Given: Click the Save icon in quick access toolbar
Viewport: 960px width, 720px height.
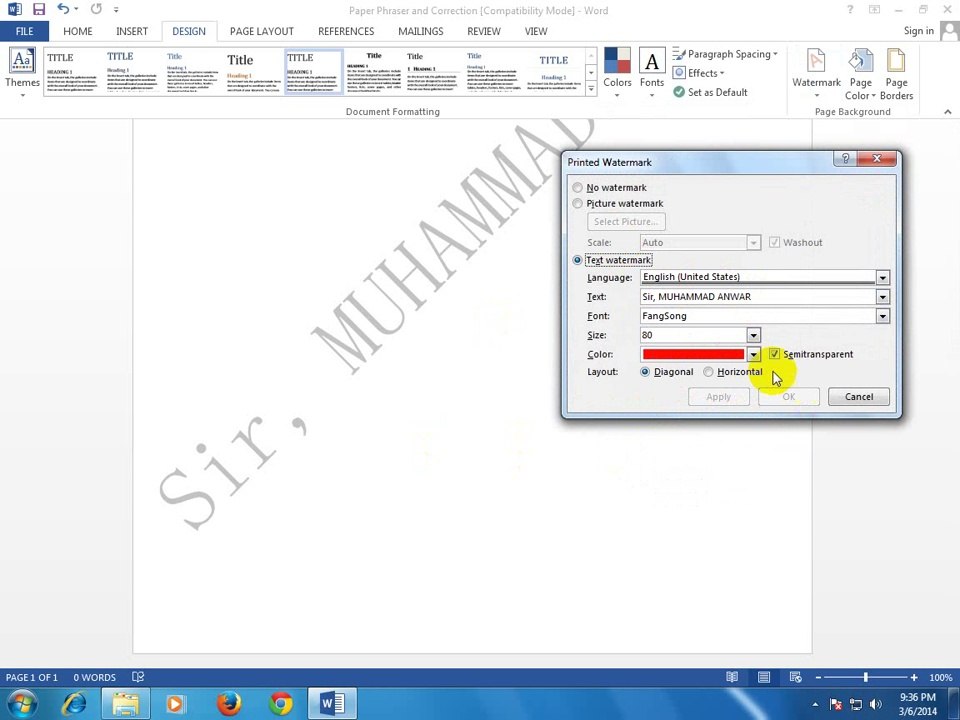Looking at the screenshot, I should pyautogui.click(x=39, y=9).
